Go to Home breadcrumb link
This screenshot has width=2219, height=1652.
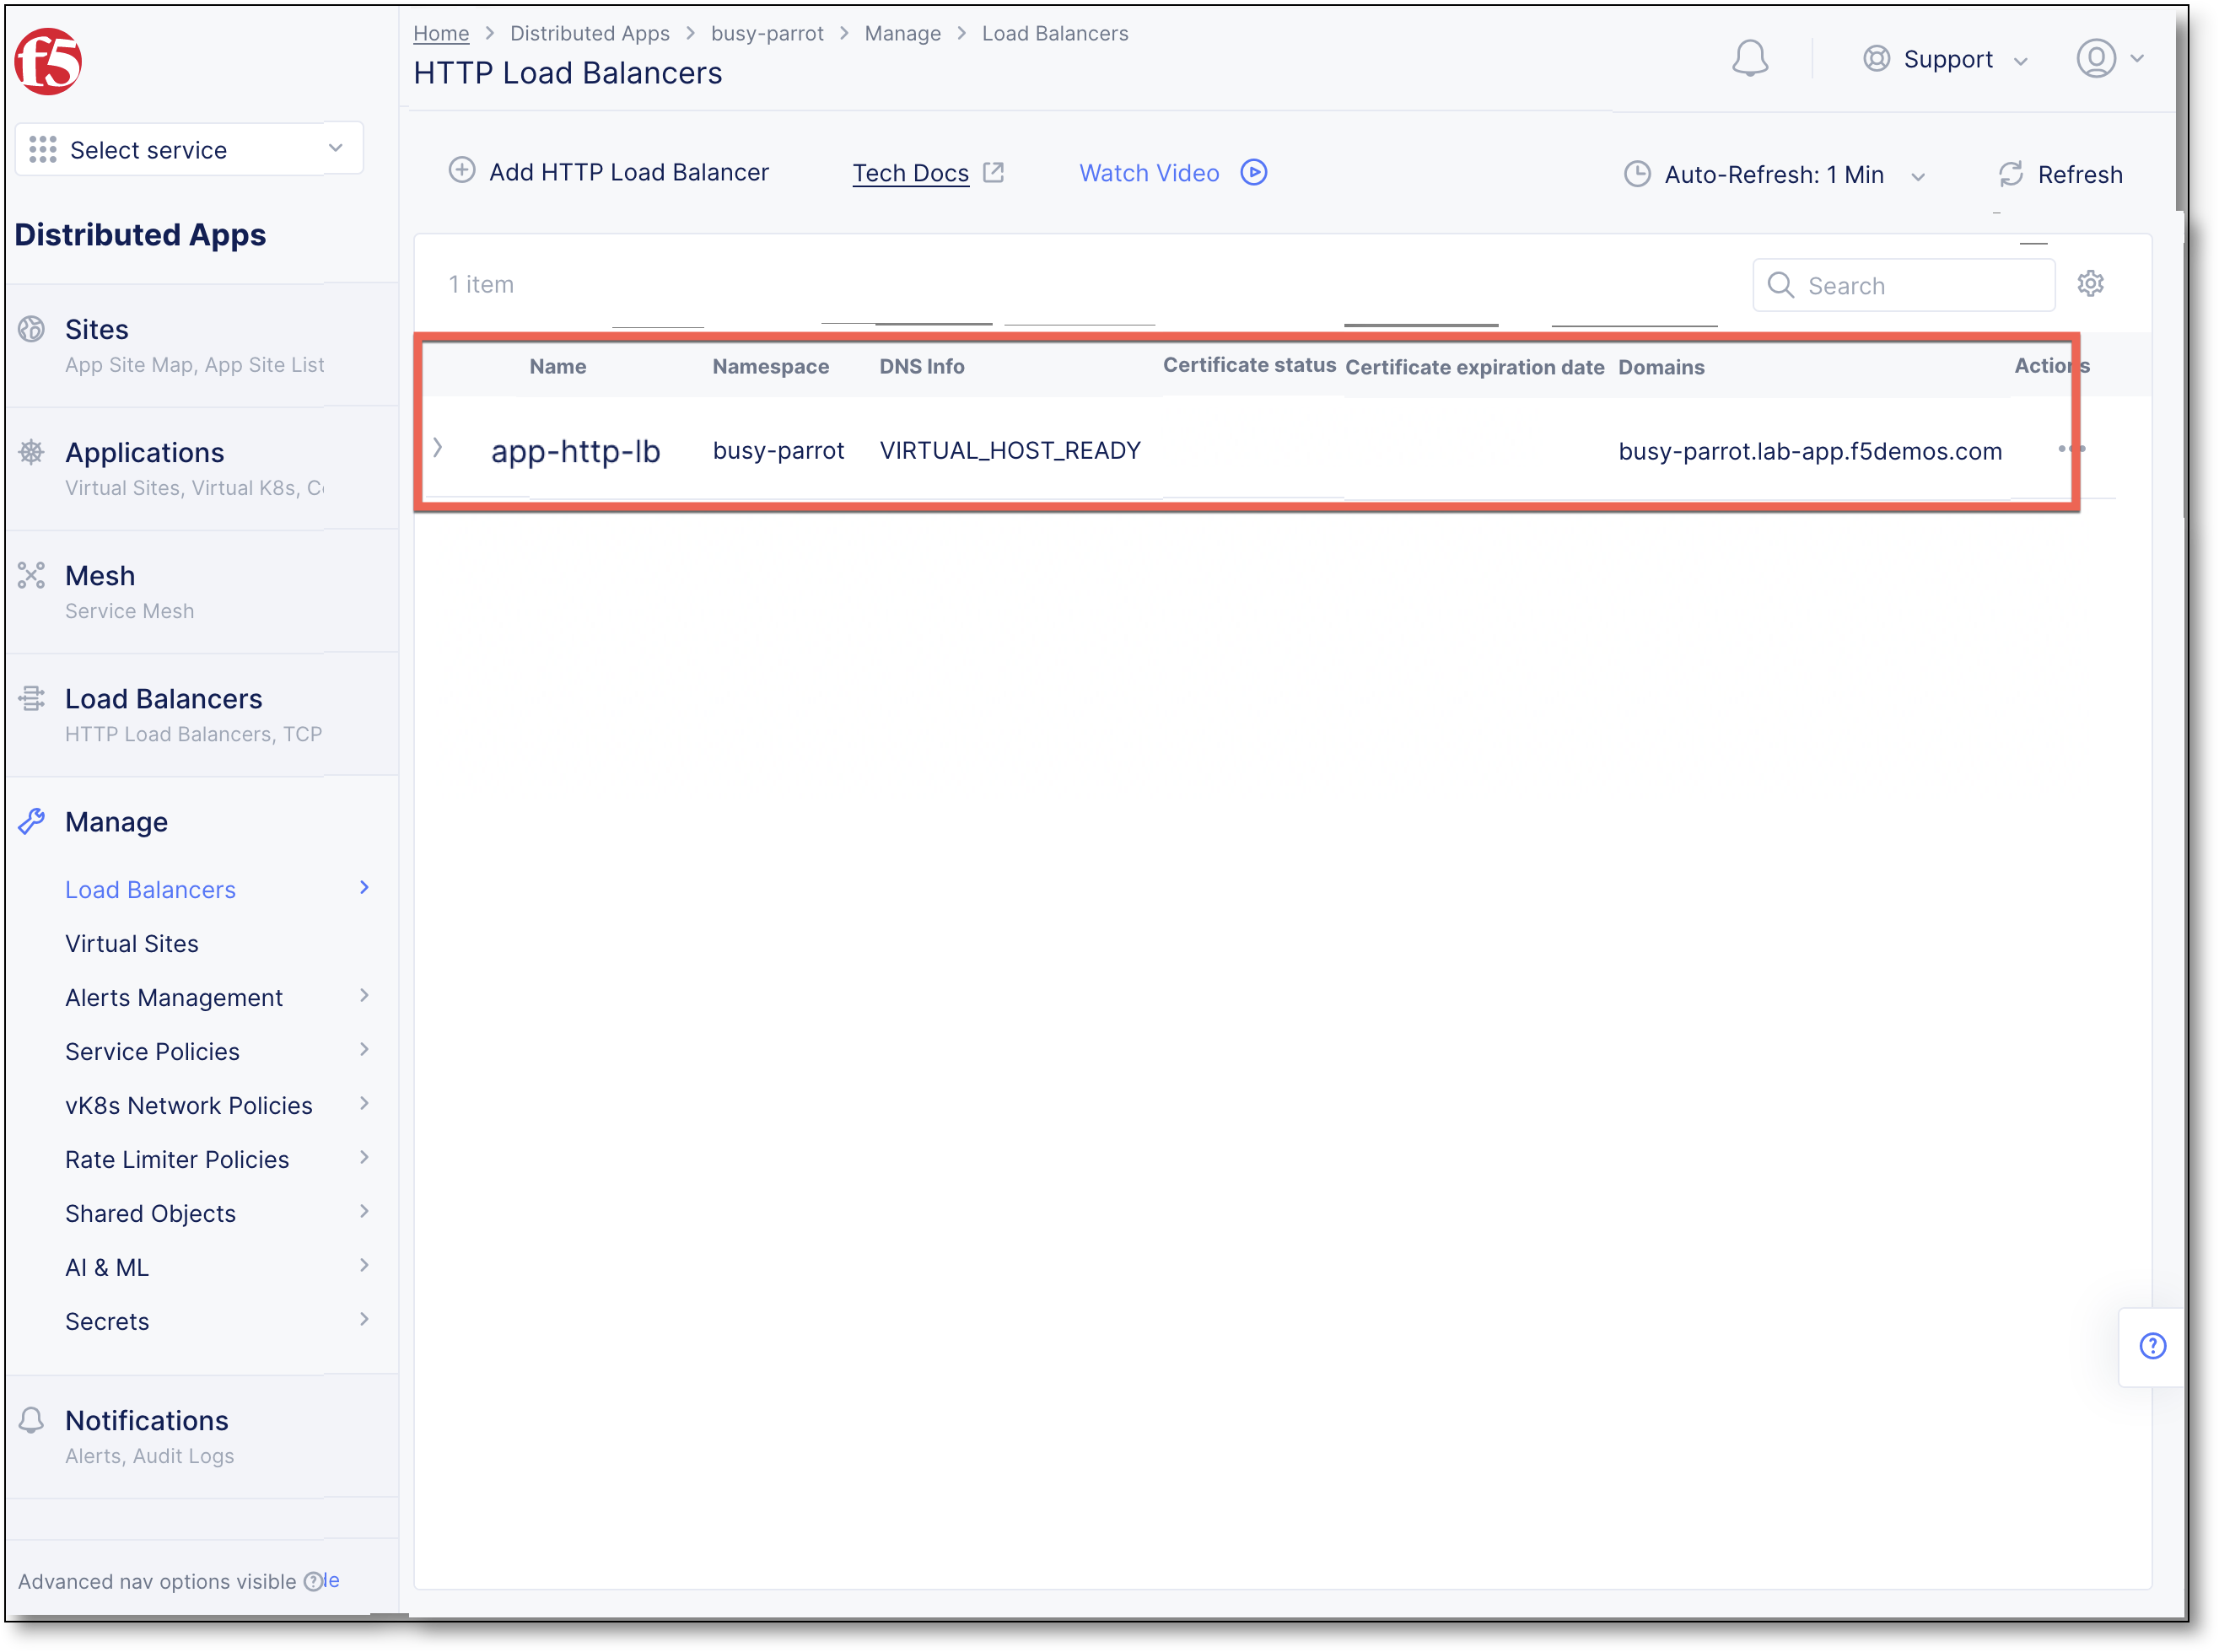pos(441,33)
